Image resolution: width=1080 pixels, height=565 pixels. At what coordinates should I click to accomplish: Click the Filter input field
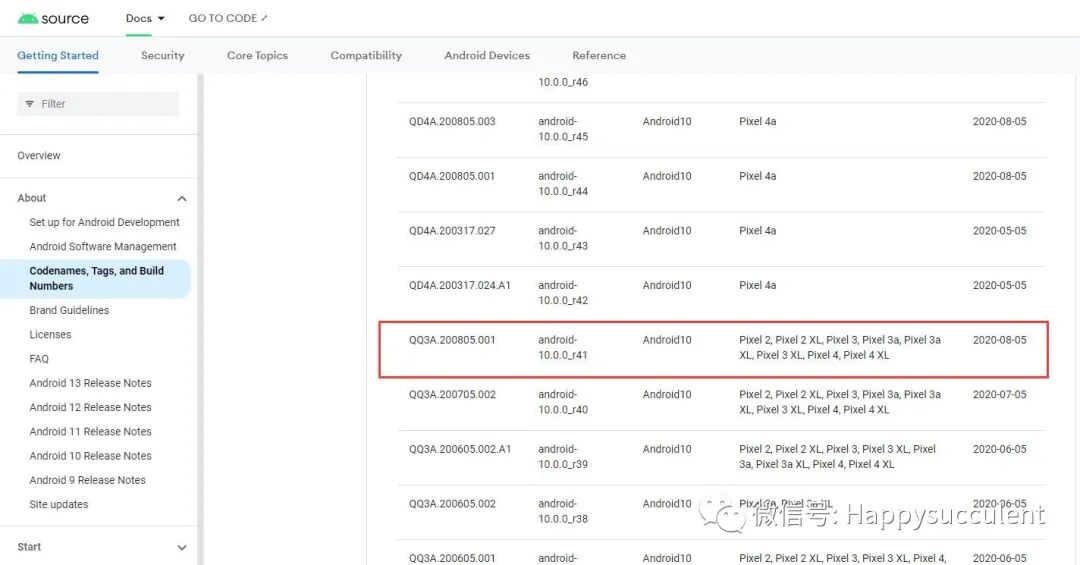(98, 104)
